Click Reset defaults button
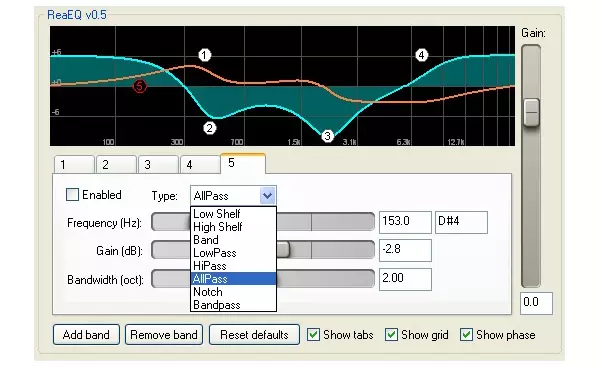This screenshot has width=600, height=367. click(254, 335)
